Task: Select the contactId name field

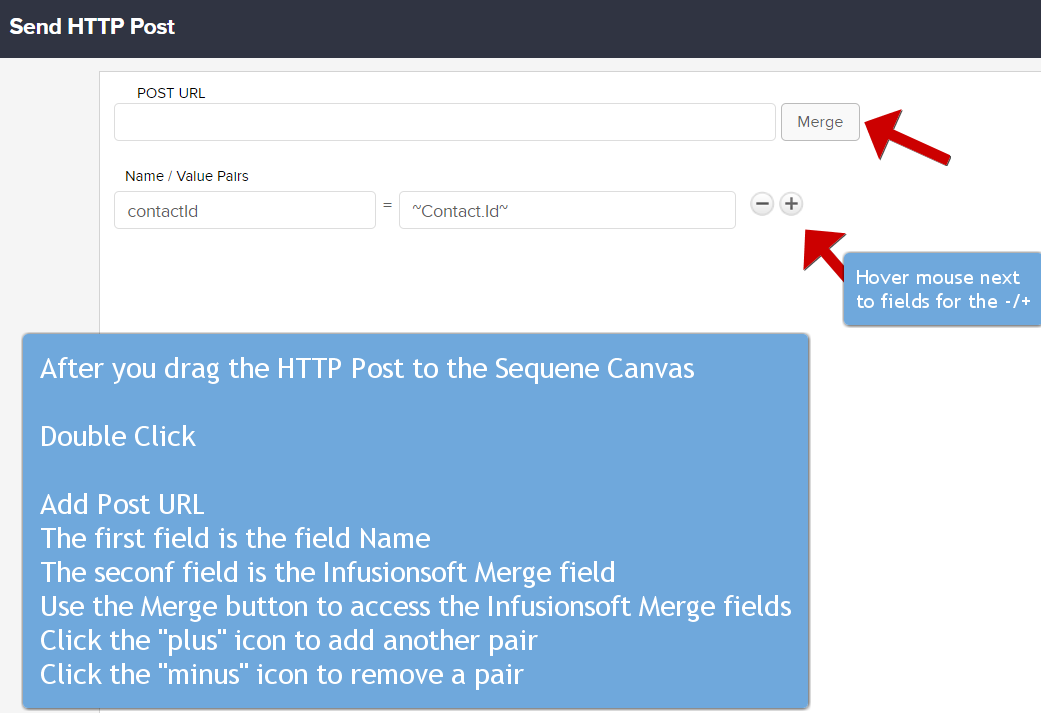Action: 245,211
